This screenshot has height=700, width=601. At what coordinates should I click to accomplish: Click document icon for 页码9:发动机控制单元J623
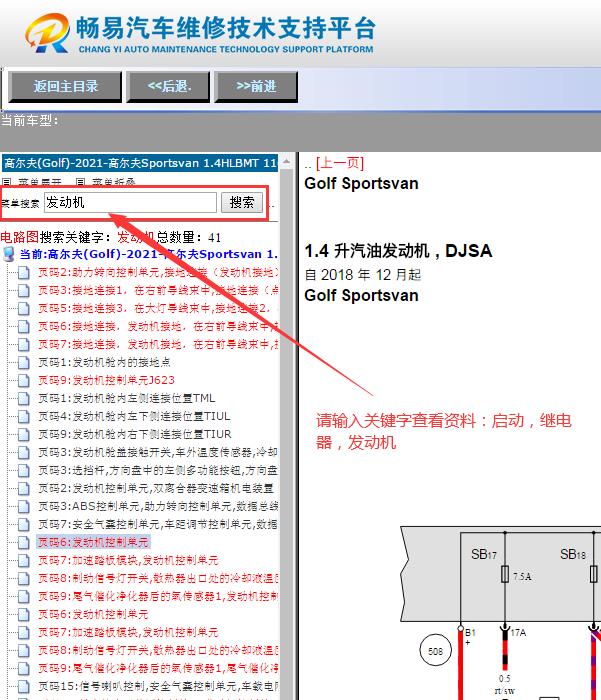[x=24, y=380]
